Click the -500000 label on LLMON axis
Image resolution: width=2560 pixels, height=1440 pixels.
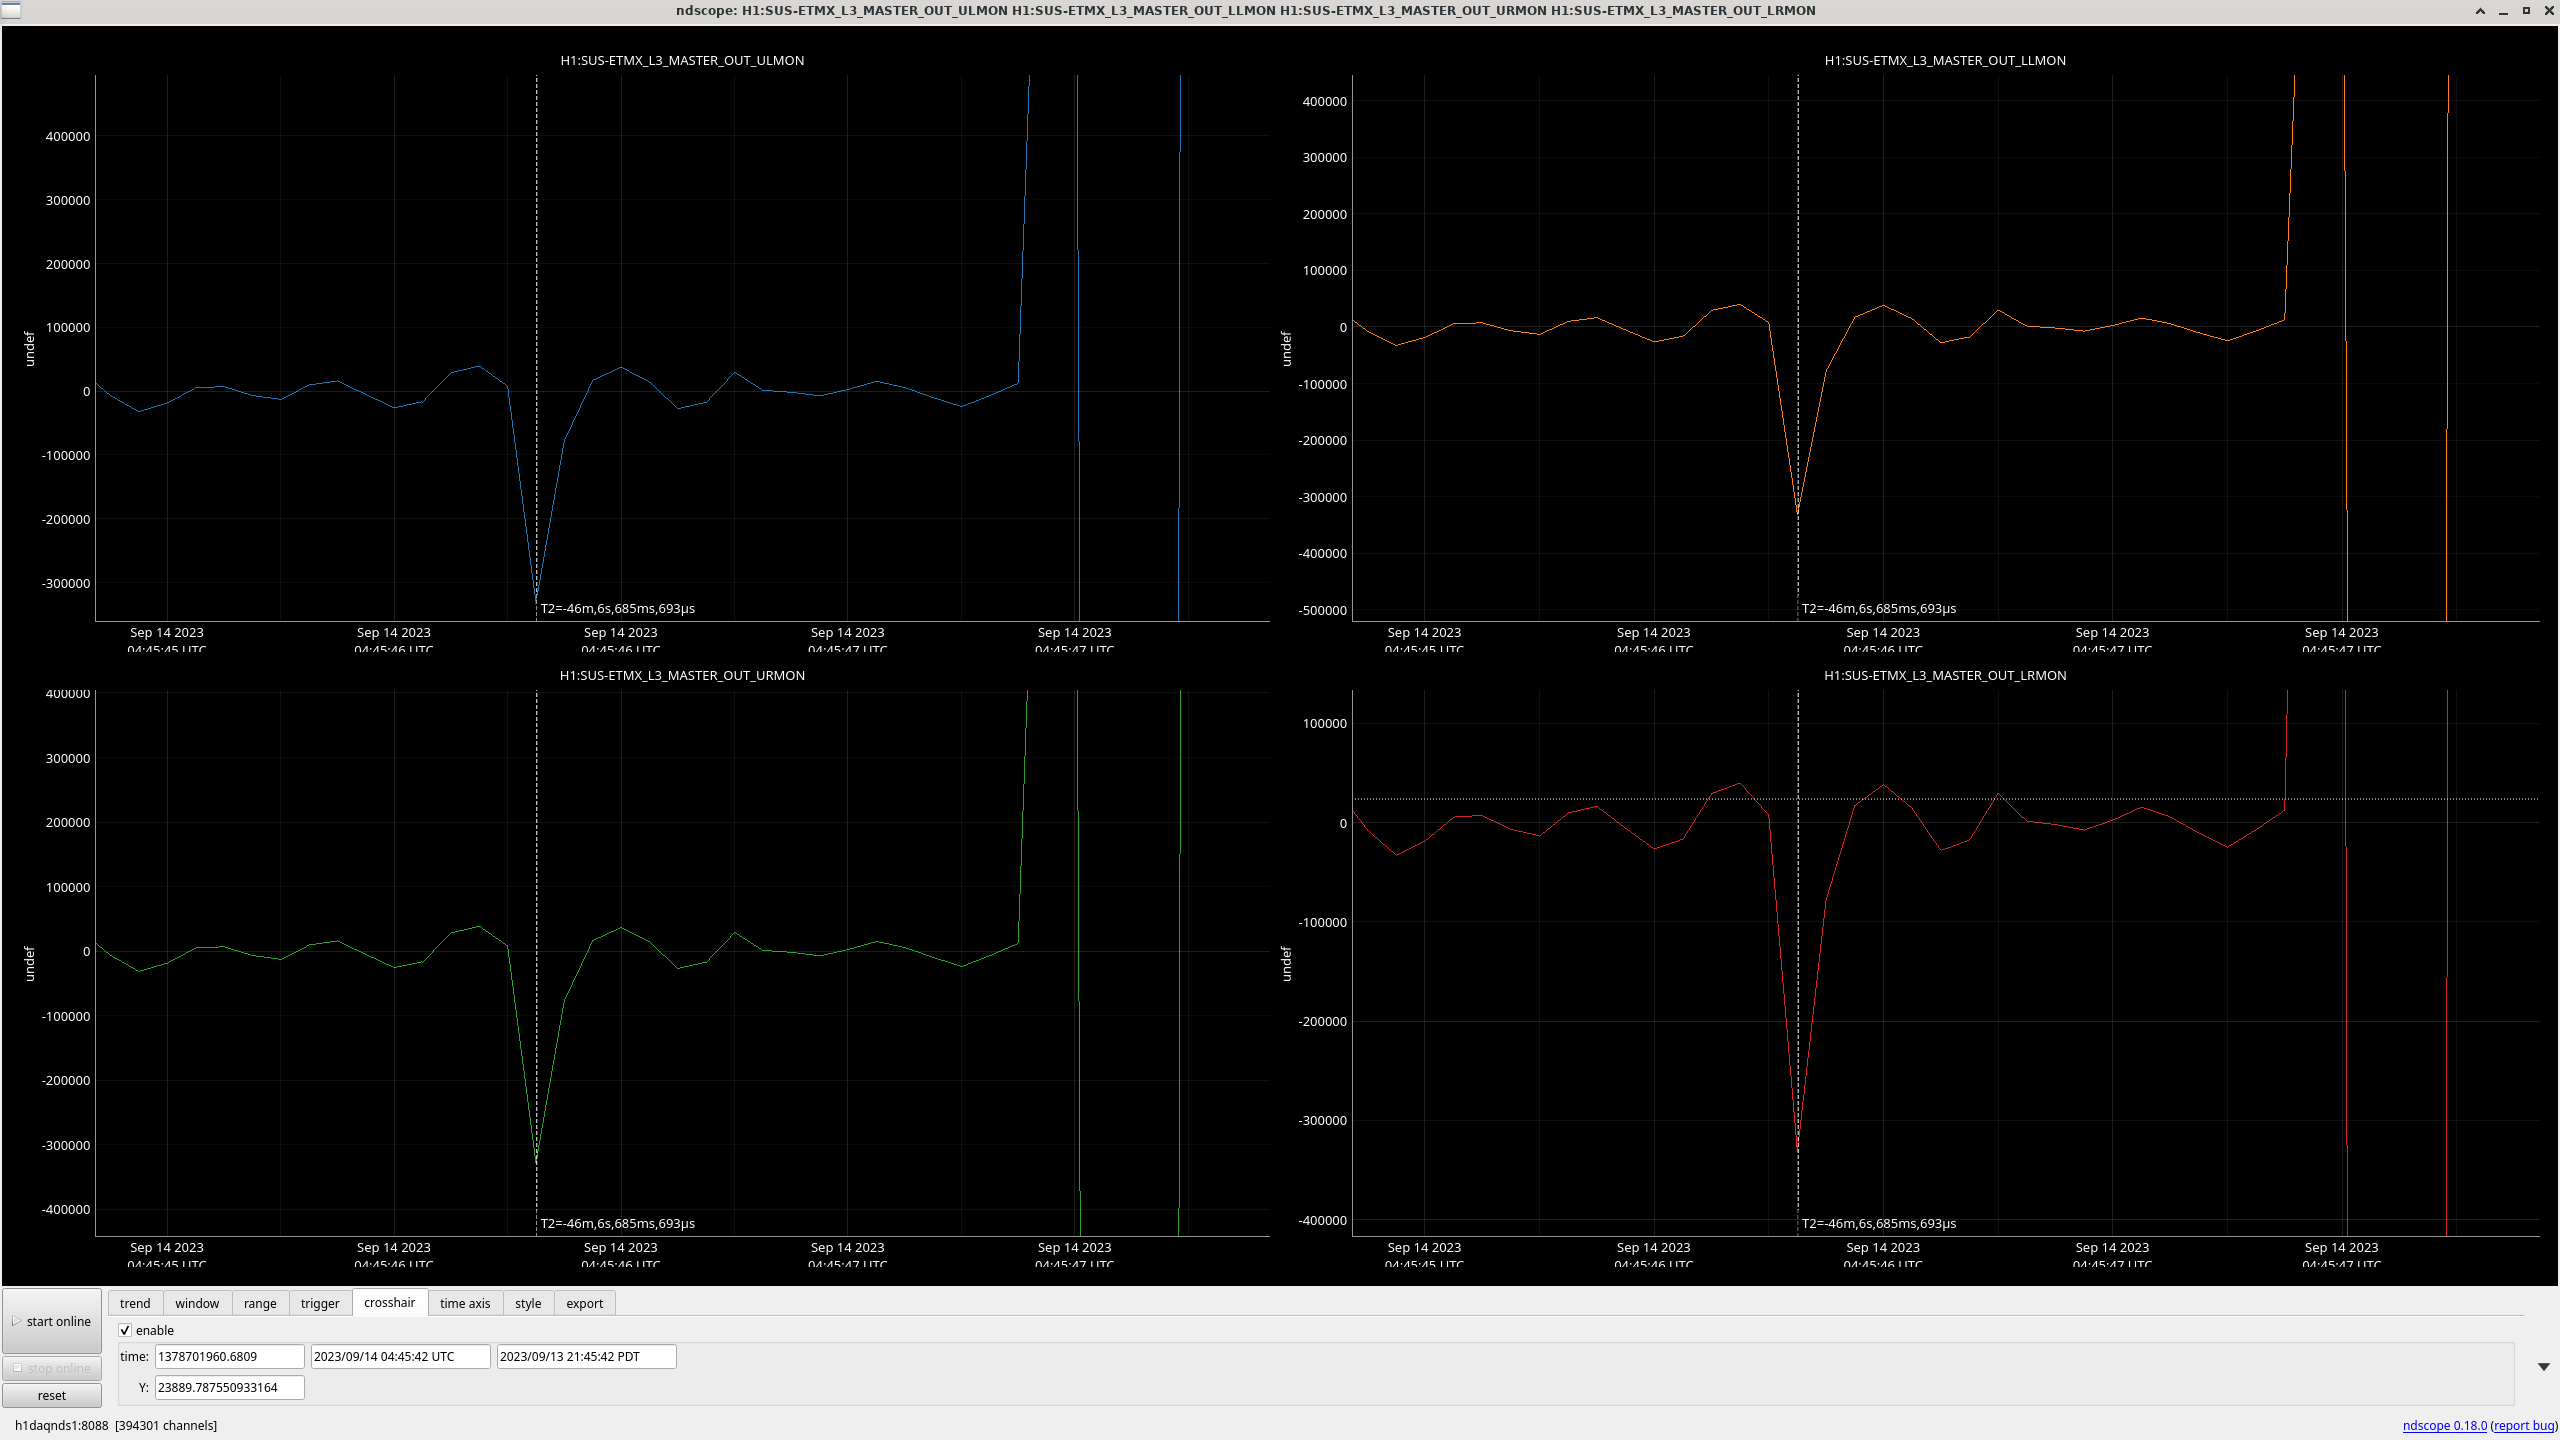click(1322, 610)
